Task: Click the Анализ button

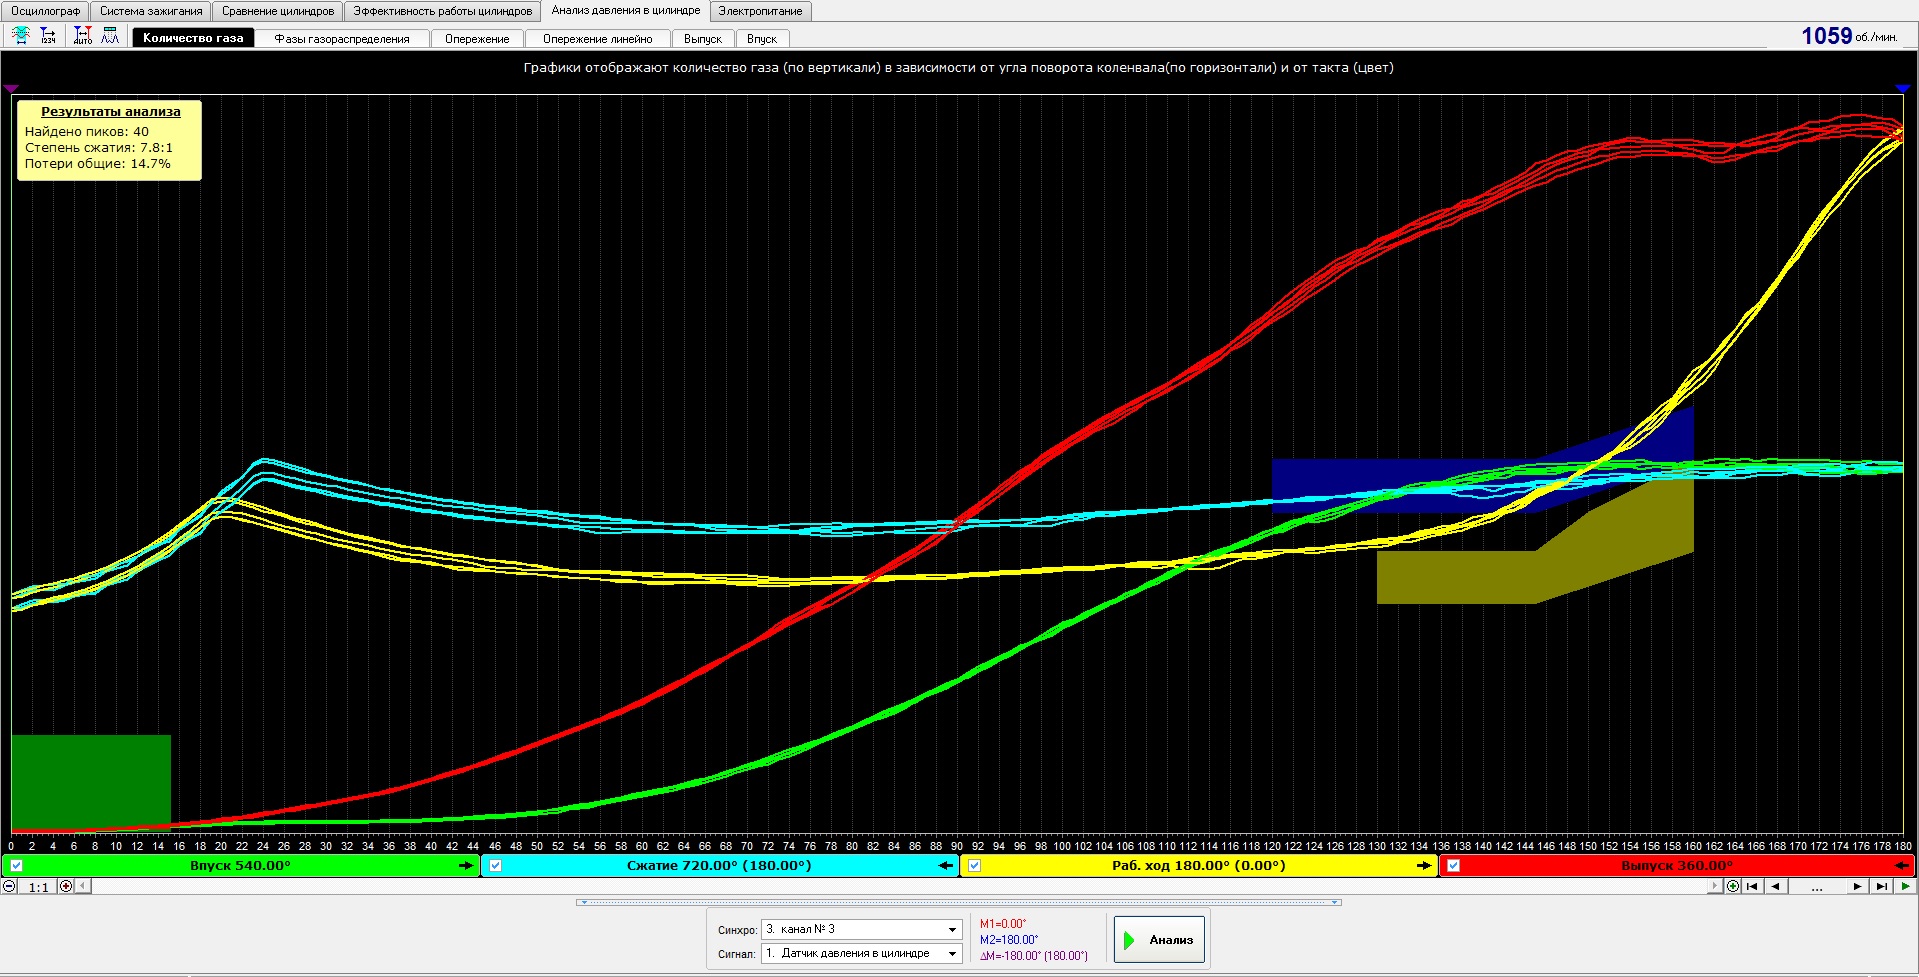Action: (x=1160, y=940)
